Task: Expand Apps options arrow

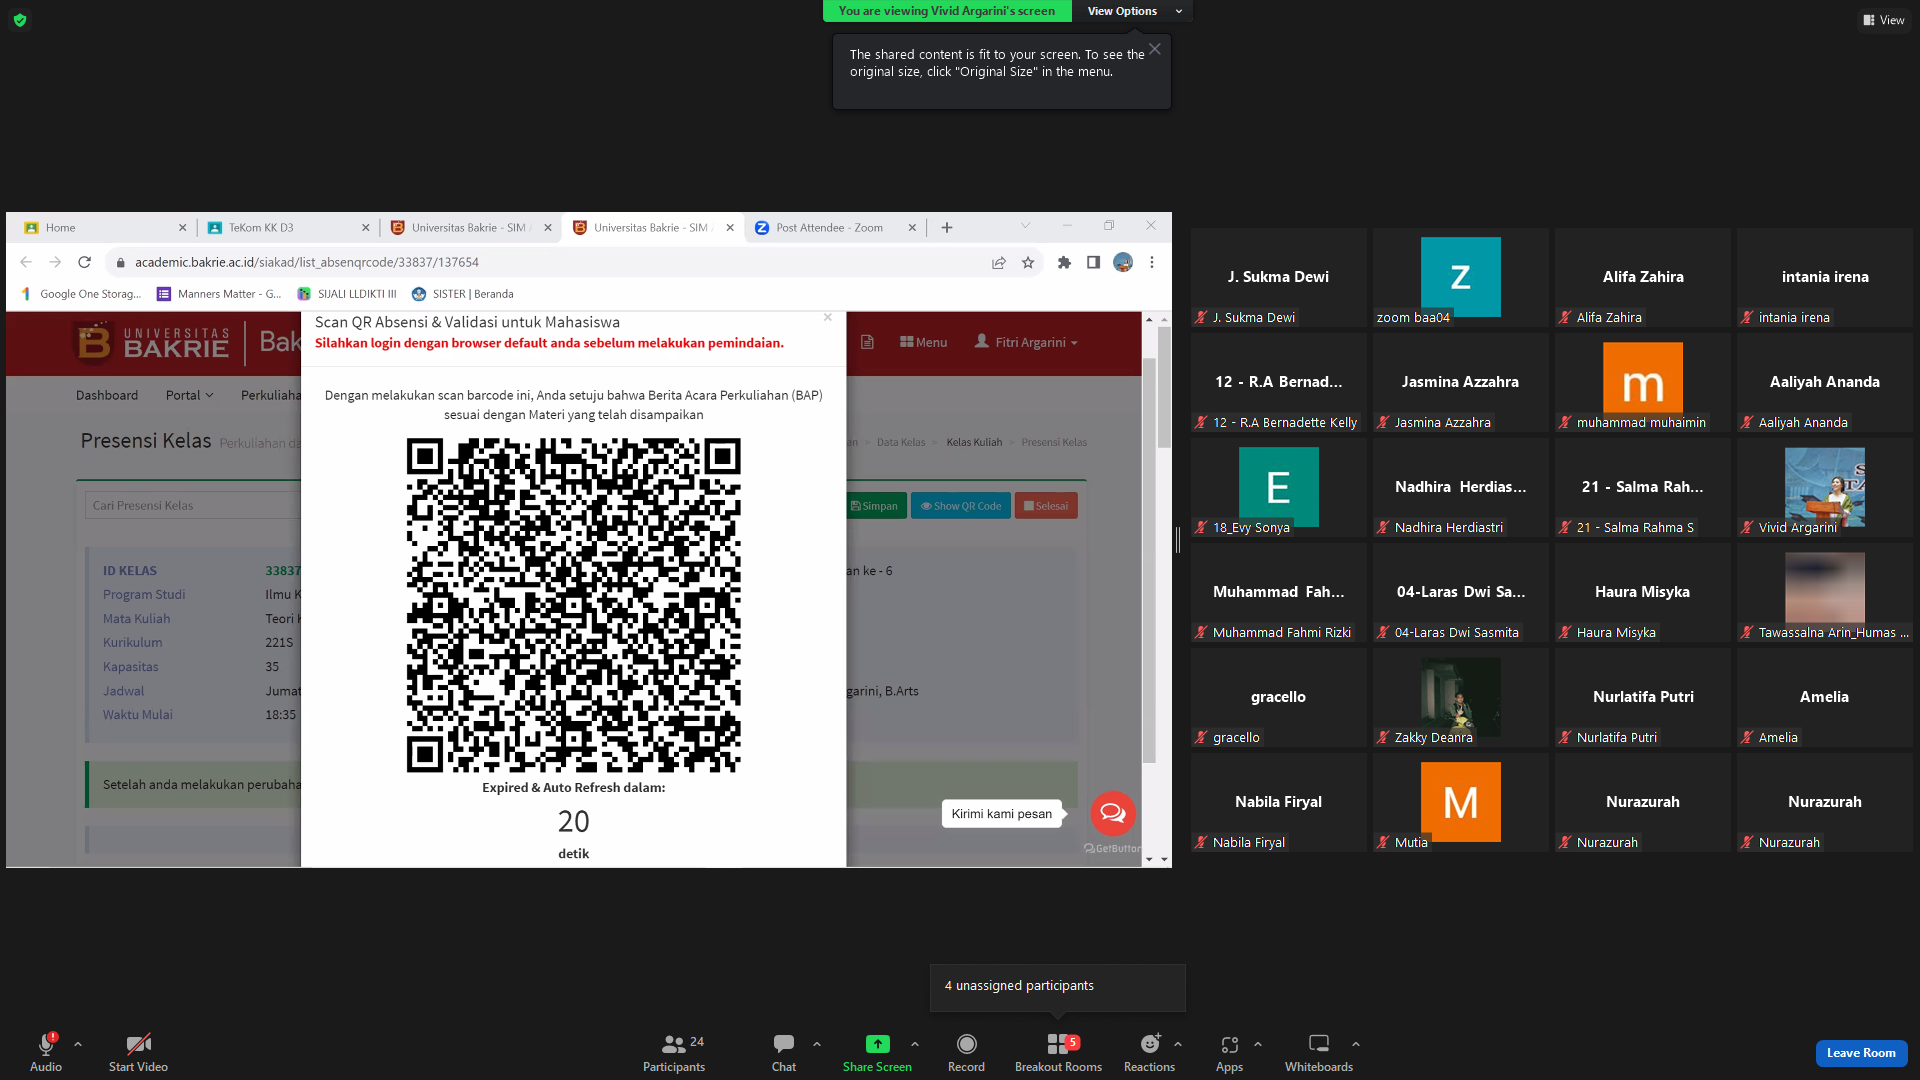Action: pos(1258,1044)
